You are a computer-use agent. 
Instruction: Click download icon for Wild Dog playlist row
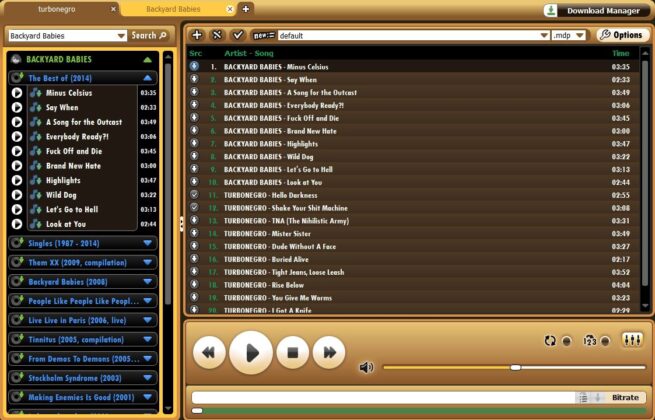194,156
